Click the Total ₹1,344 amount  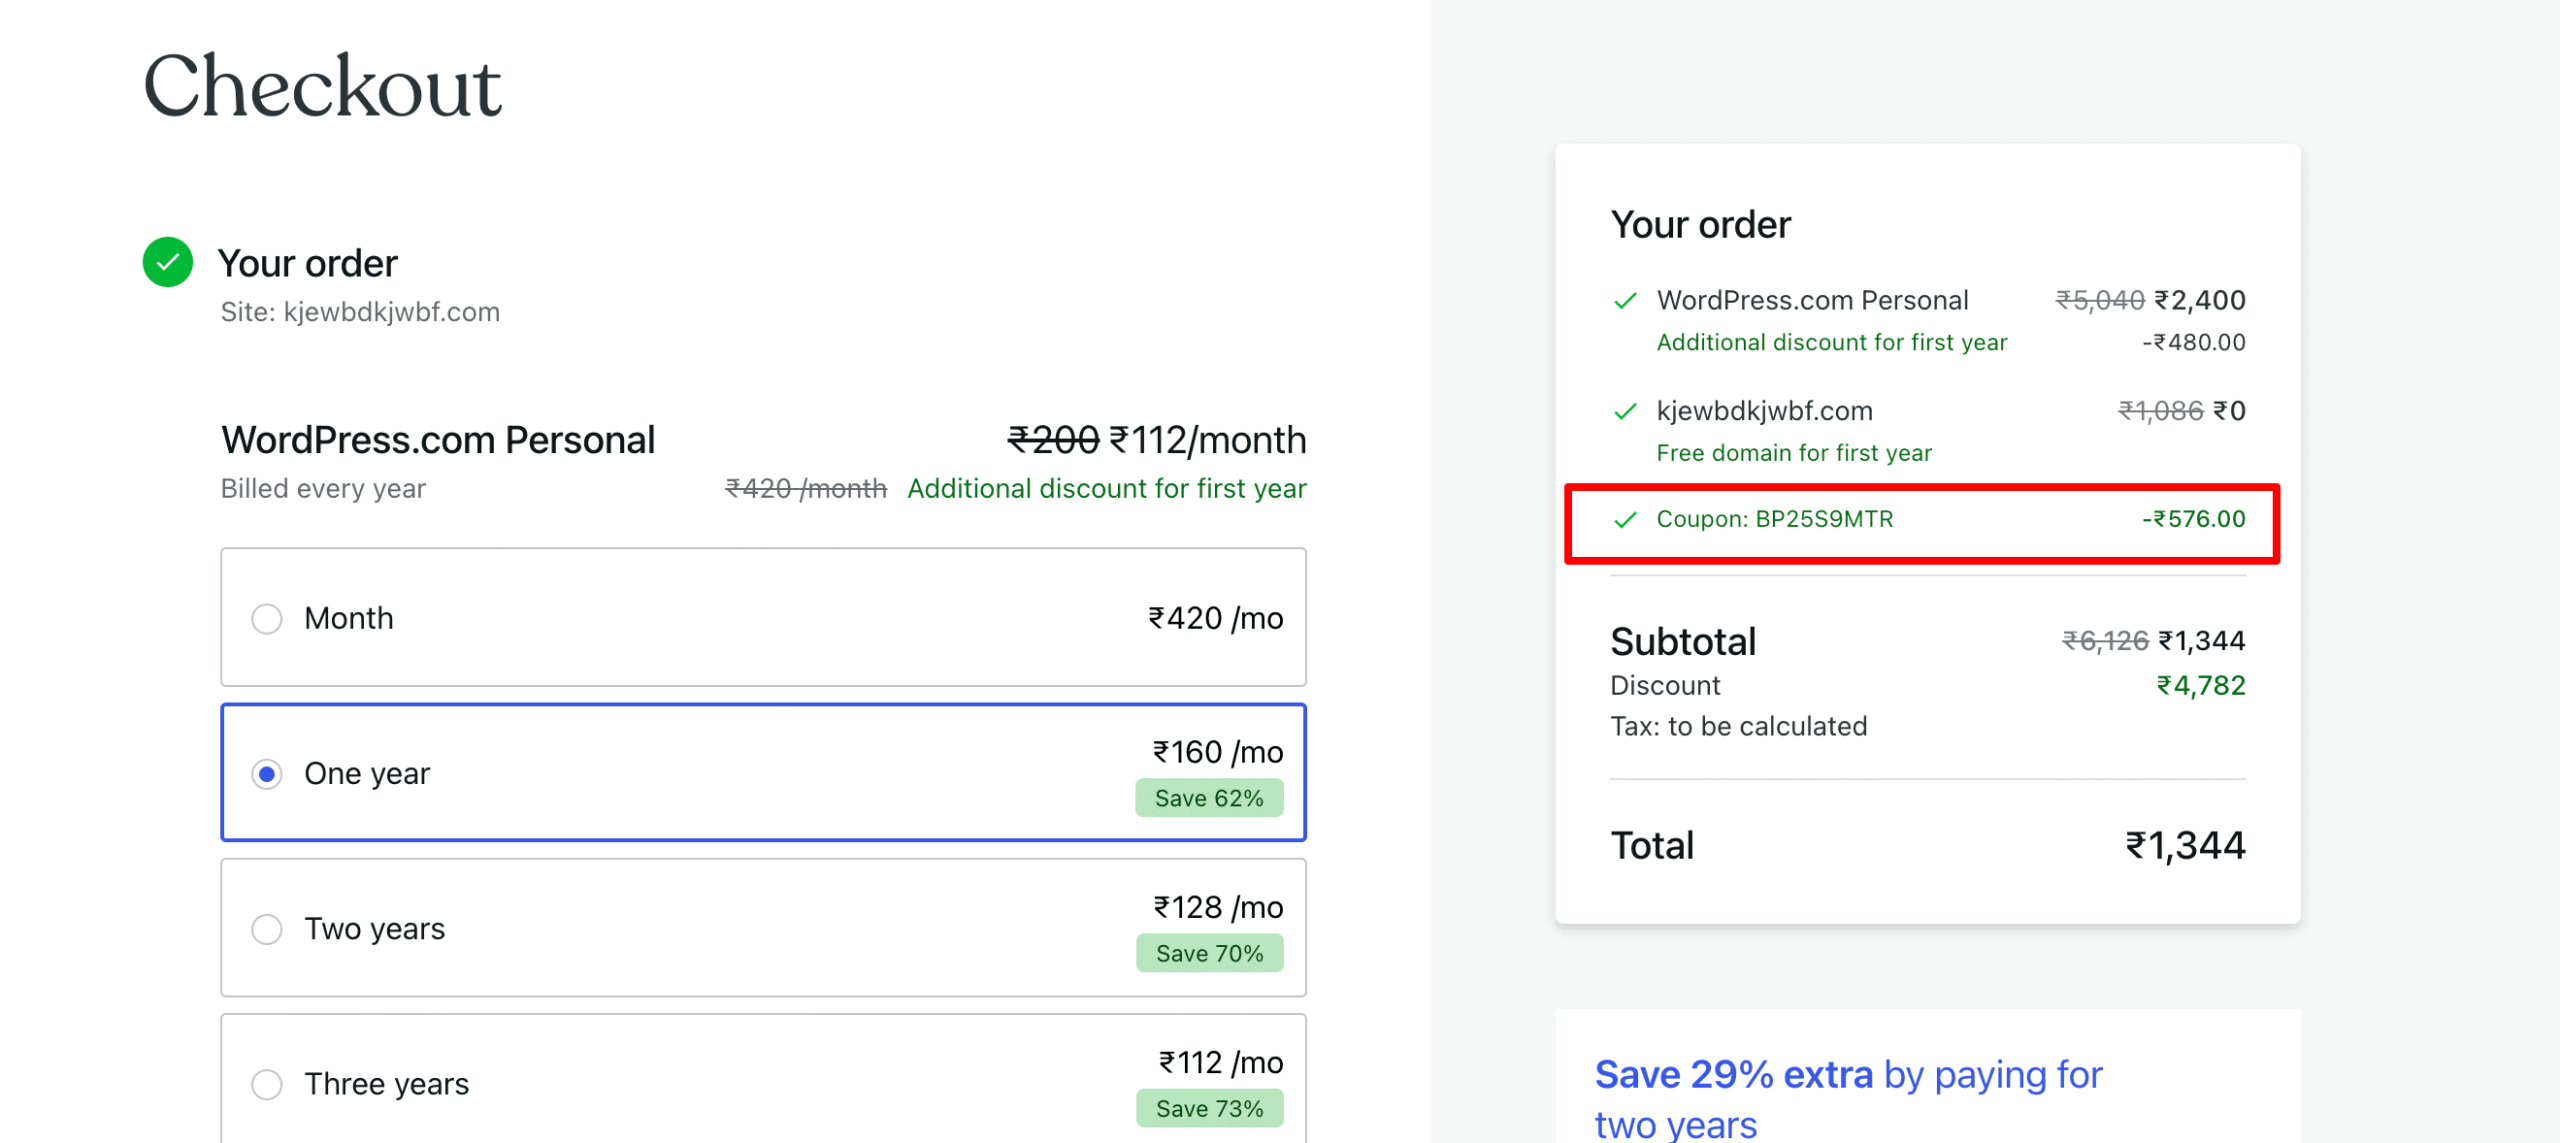click(x=2185, y=846)
